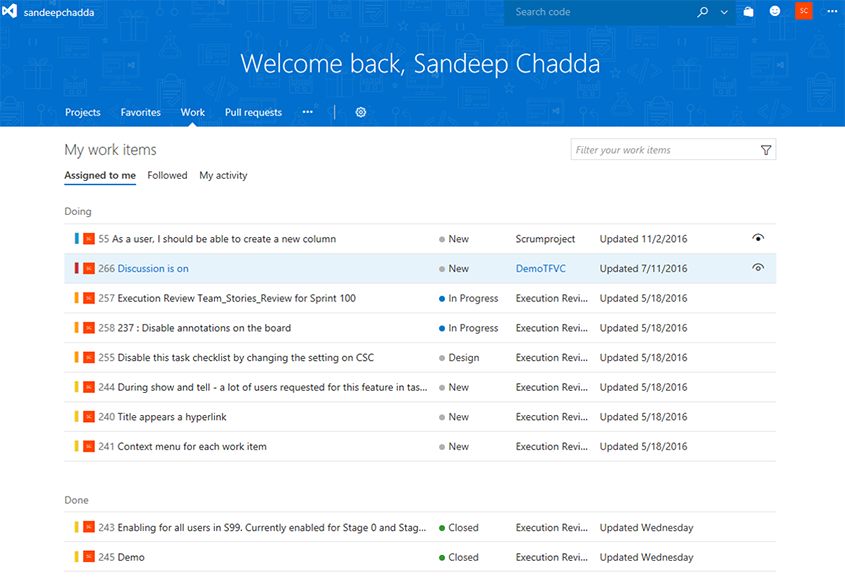Toggle follow eye on work item 266

[x=758, y=268]
